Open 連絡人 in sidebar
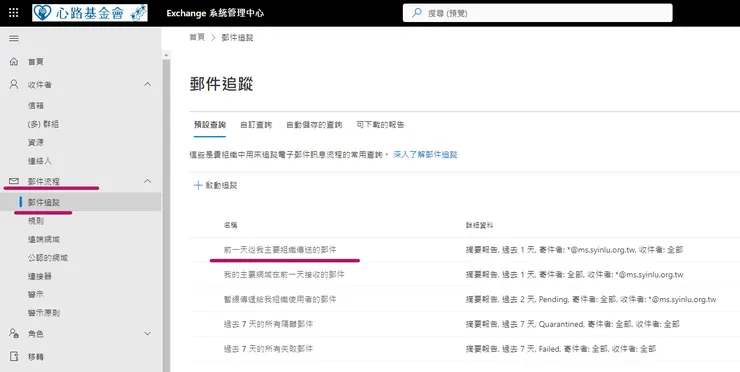Image resolution: width=740 pixels, height=372 pixels. click(40, 161)
